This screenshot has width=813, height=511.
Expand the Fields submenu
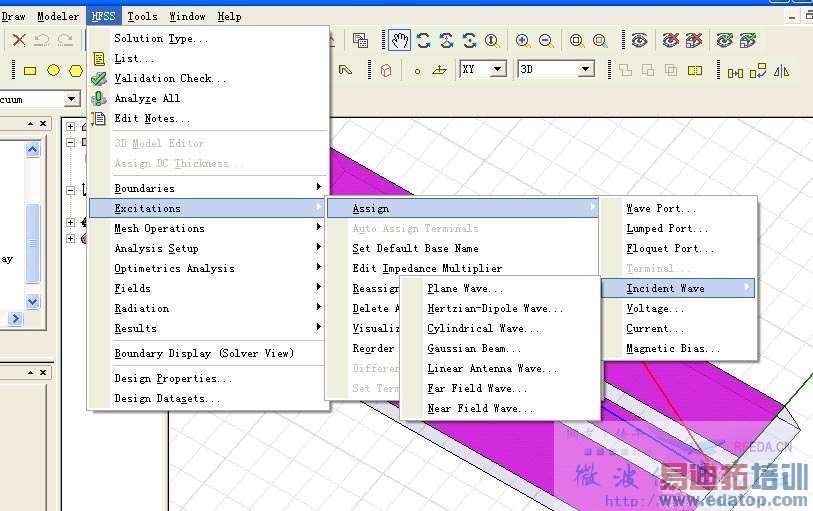(x=209, y=288)
